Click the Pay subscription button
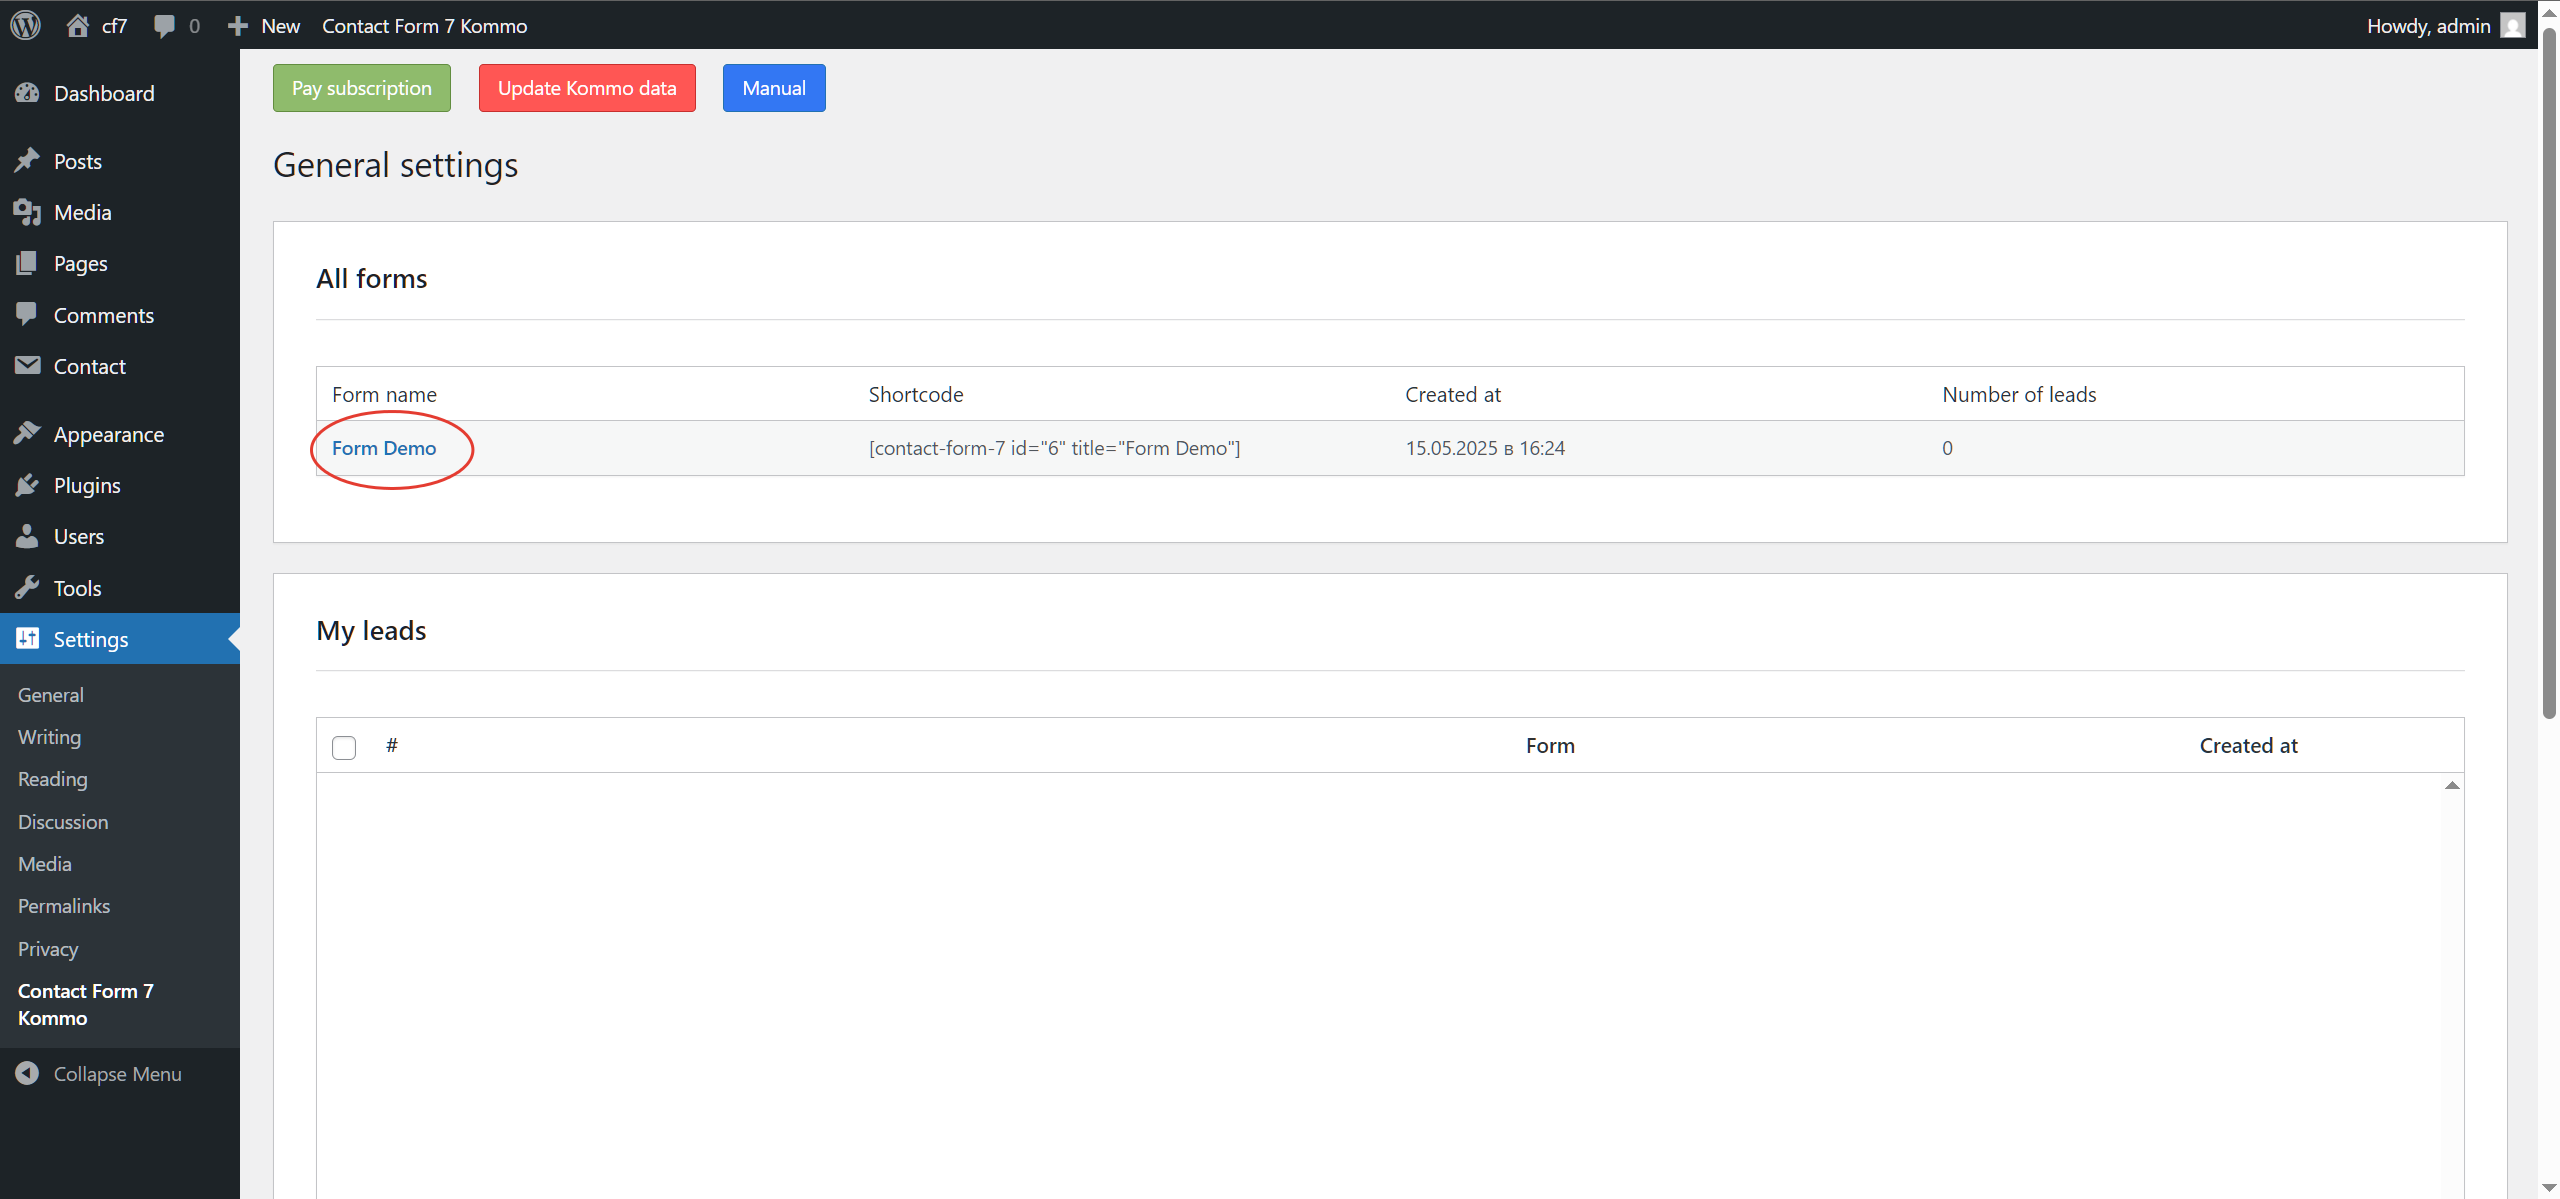Screen dimensions: 2560x1199 pos(361,87)
